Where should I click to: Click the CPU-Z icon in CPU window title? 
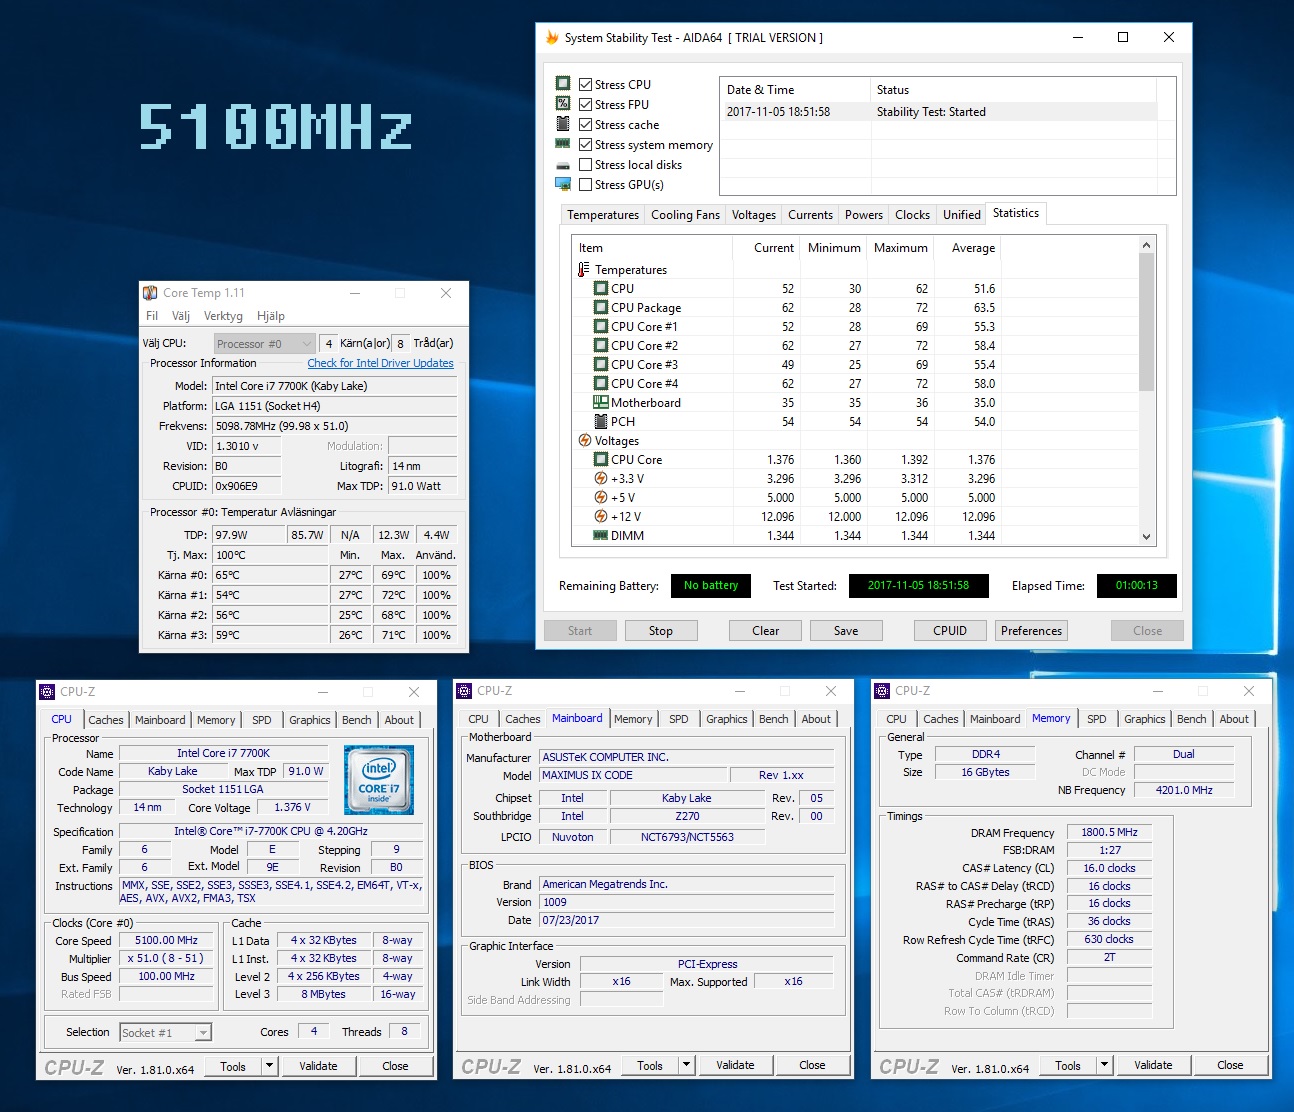[x=47, y=691]
